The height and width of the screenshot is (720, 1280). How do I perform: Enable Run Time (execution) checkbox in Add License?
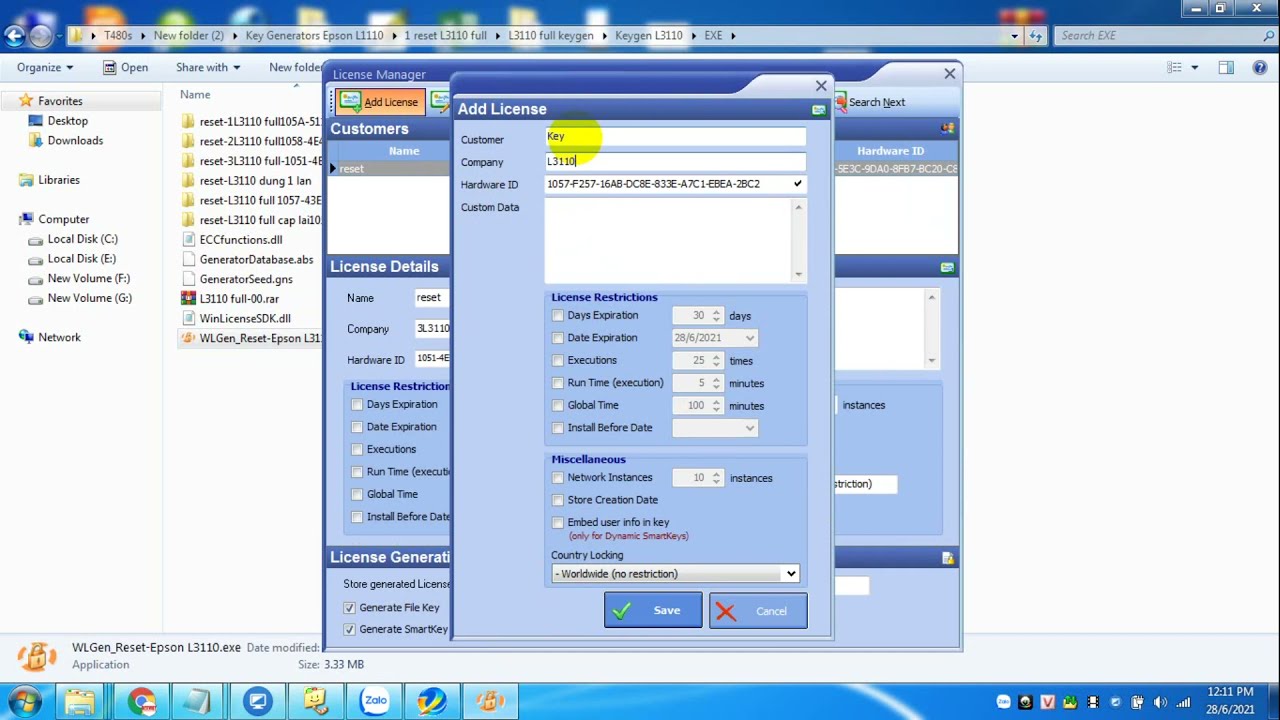[558, 383]
